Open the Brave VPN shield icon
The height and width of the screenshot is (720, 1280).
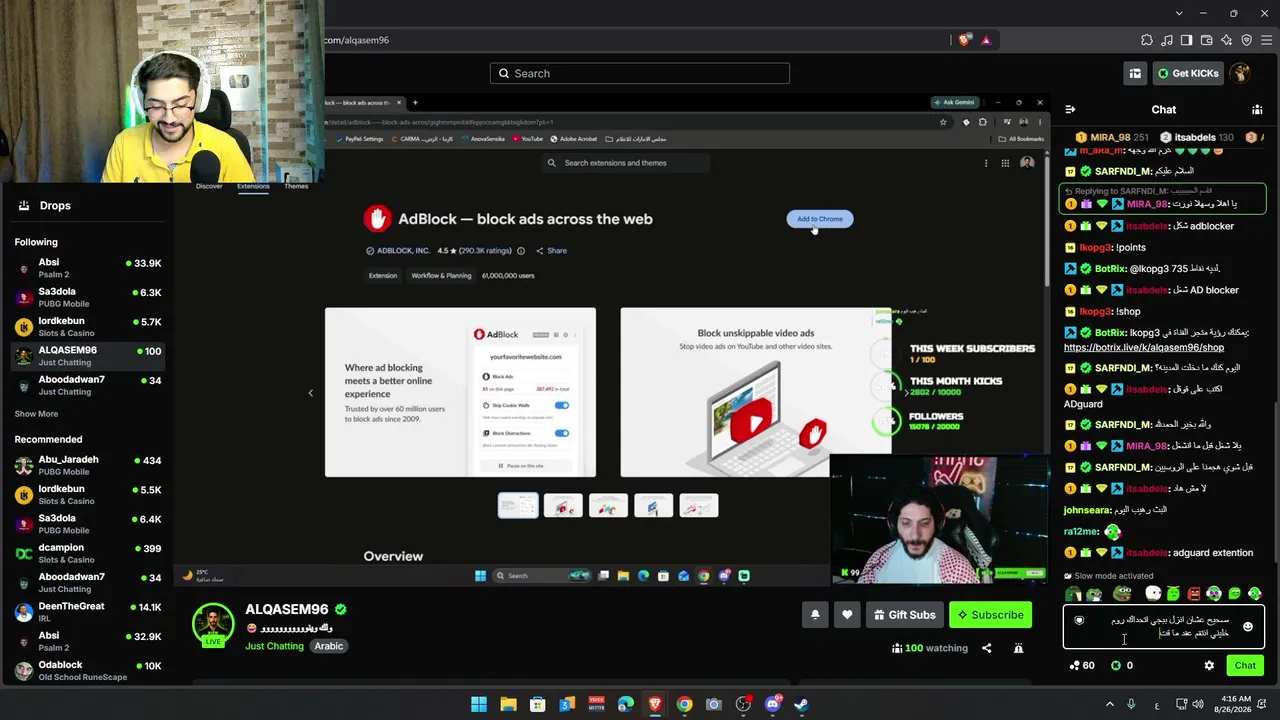coord(1247,40)
